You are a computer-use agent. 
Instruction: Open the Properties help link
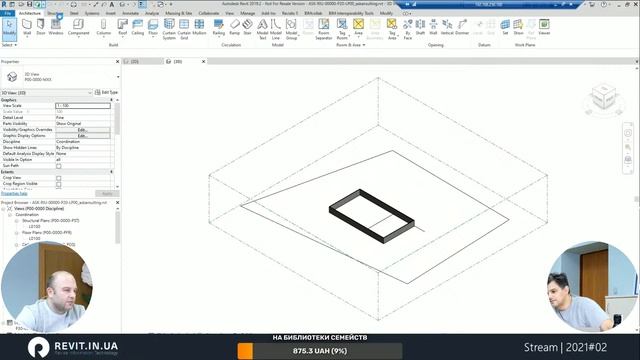click(x=14, y=193)
